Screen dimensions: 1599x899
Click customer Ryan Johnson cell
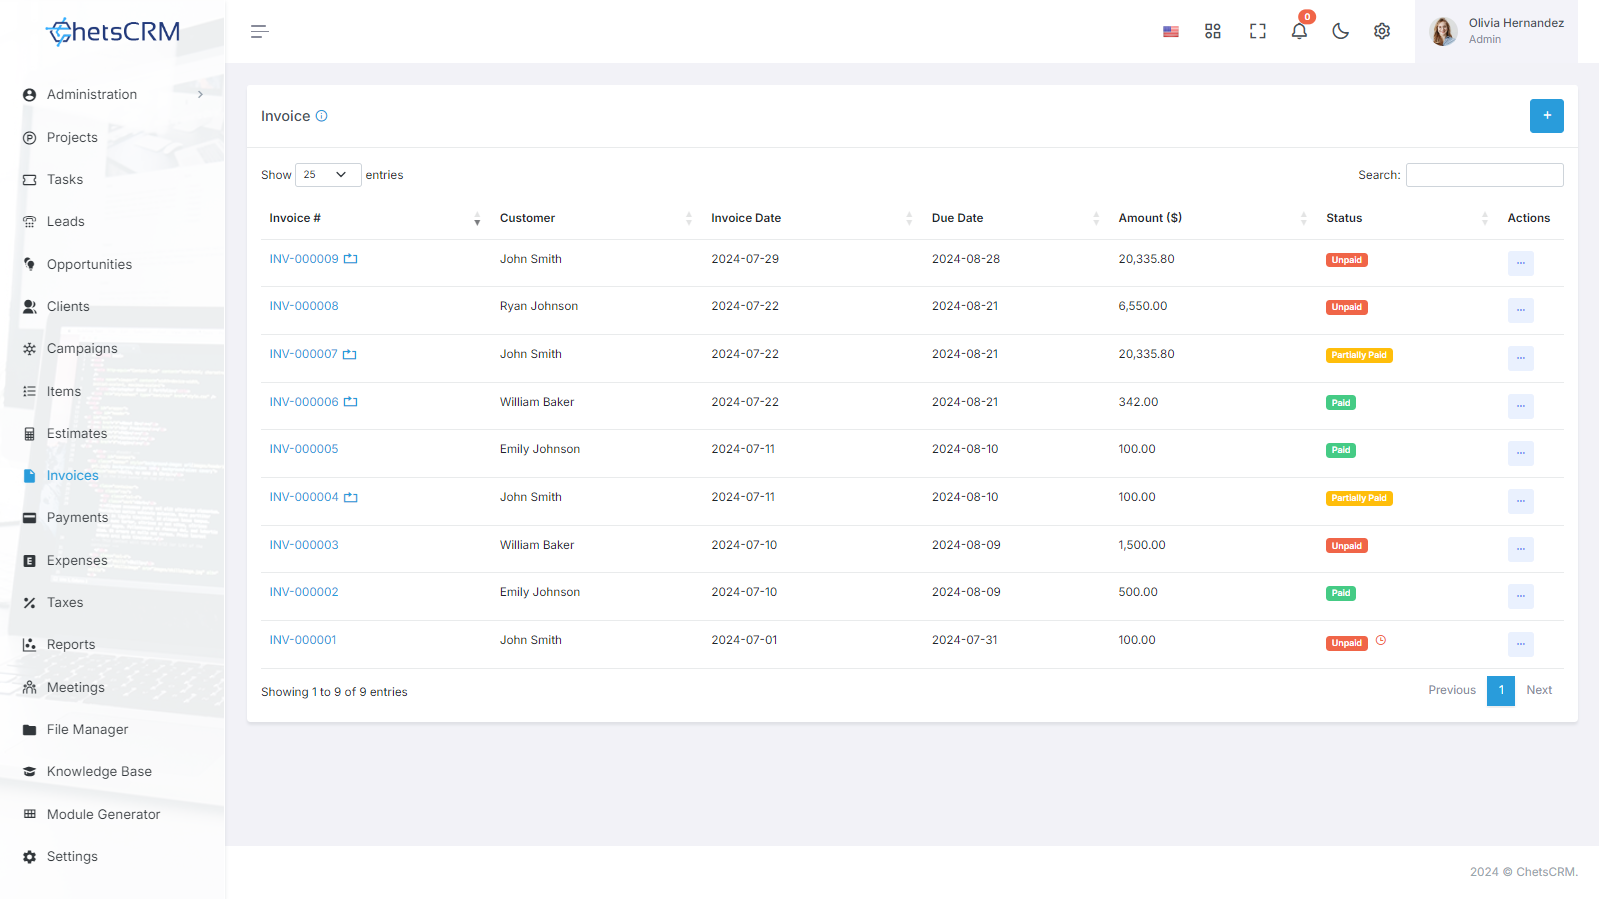pyautogui.click(x=539, y=306)
